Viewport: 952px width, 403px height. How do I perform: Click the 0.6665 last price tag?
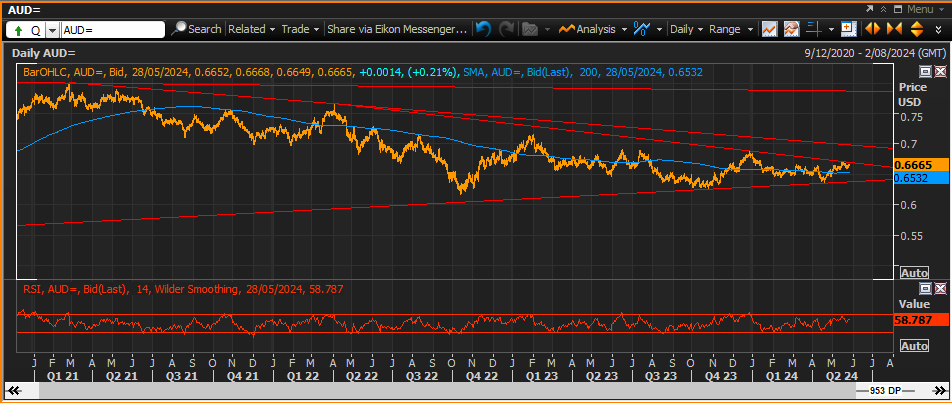pos(921,164)
